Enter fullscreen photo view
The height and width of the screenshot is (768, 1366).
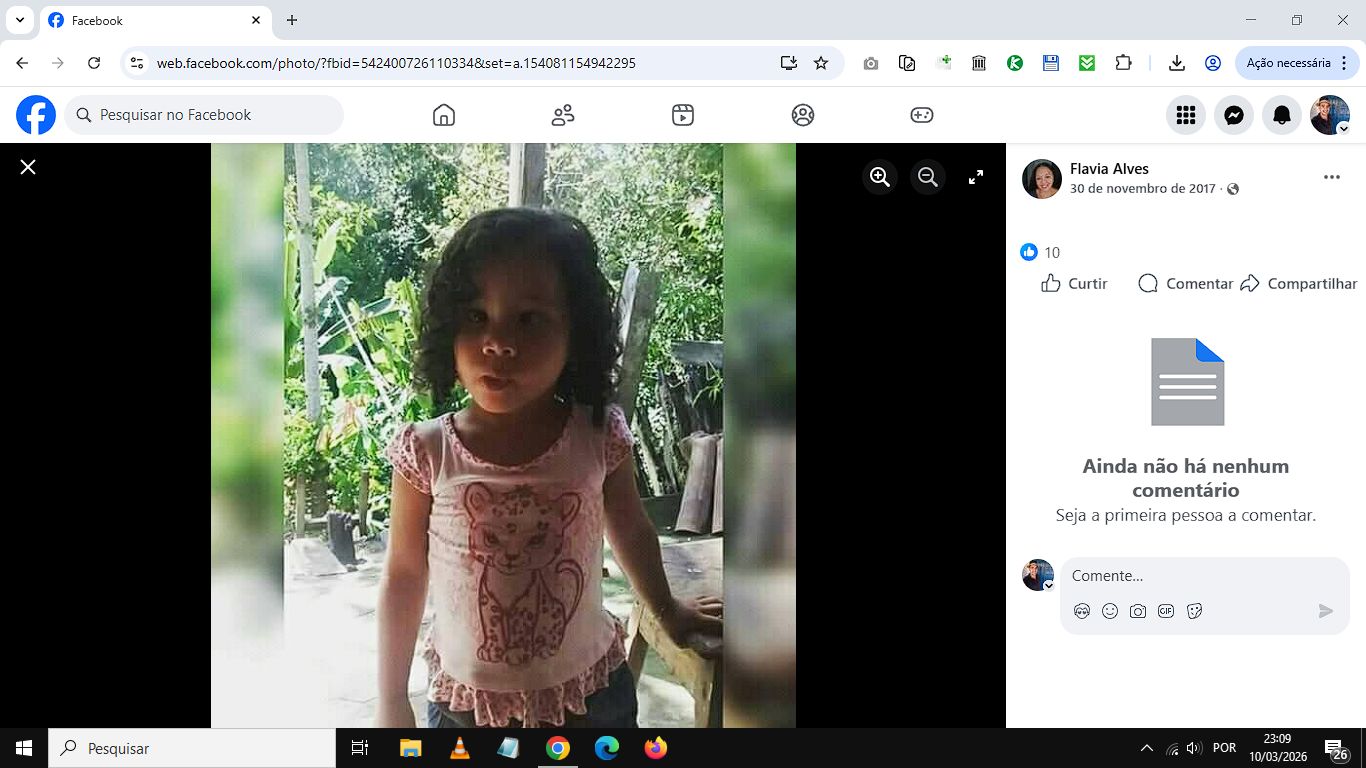pyautogui.click(x=976, y=177)
